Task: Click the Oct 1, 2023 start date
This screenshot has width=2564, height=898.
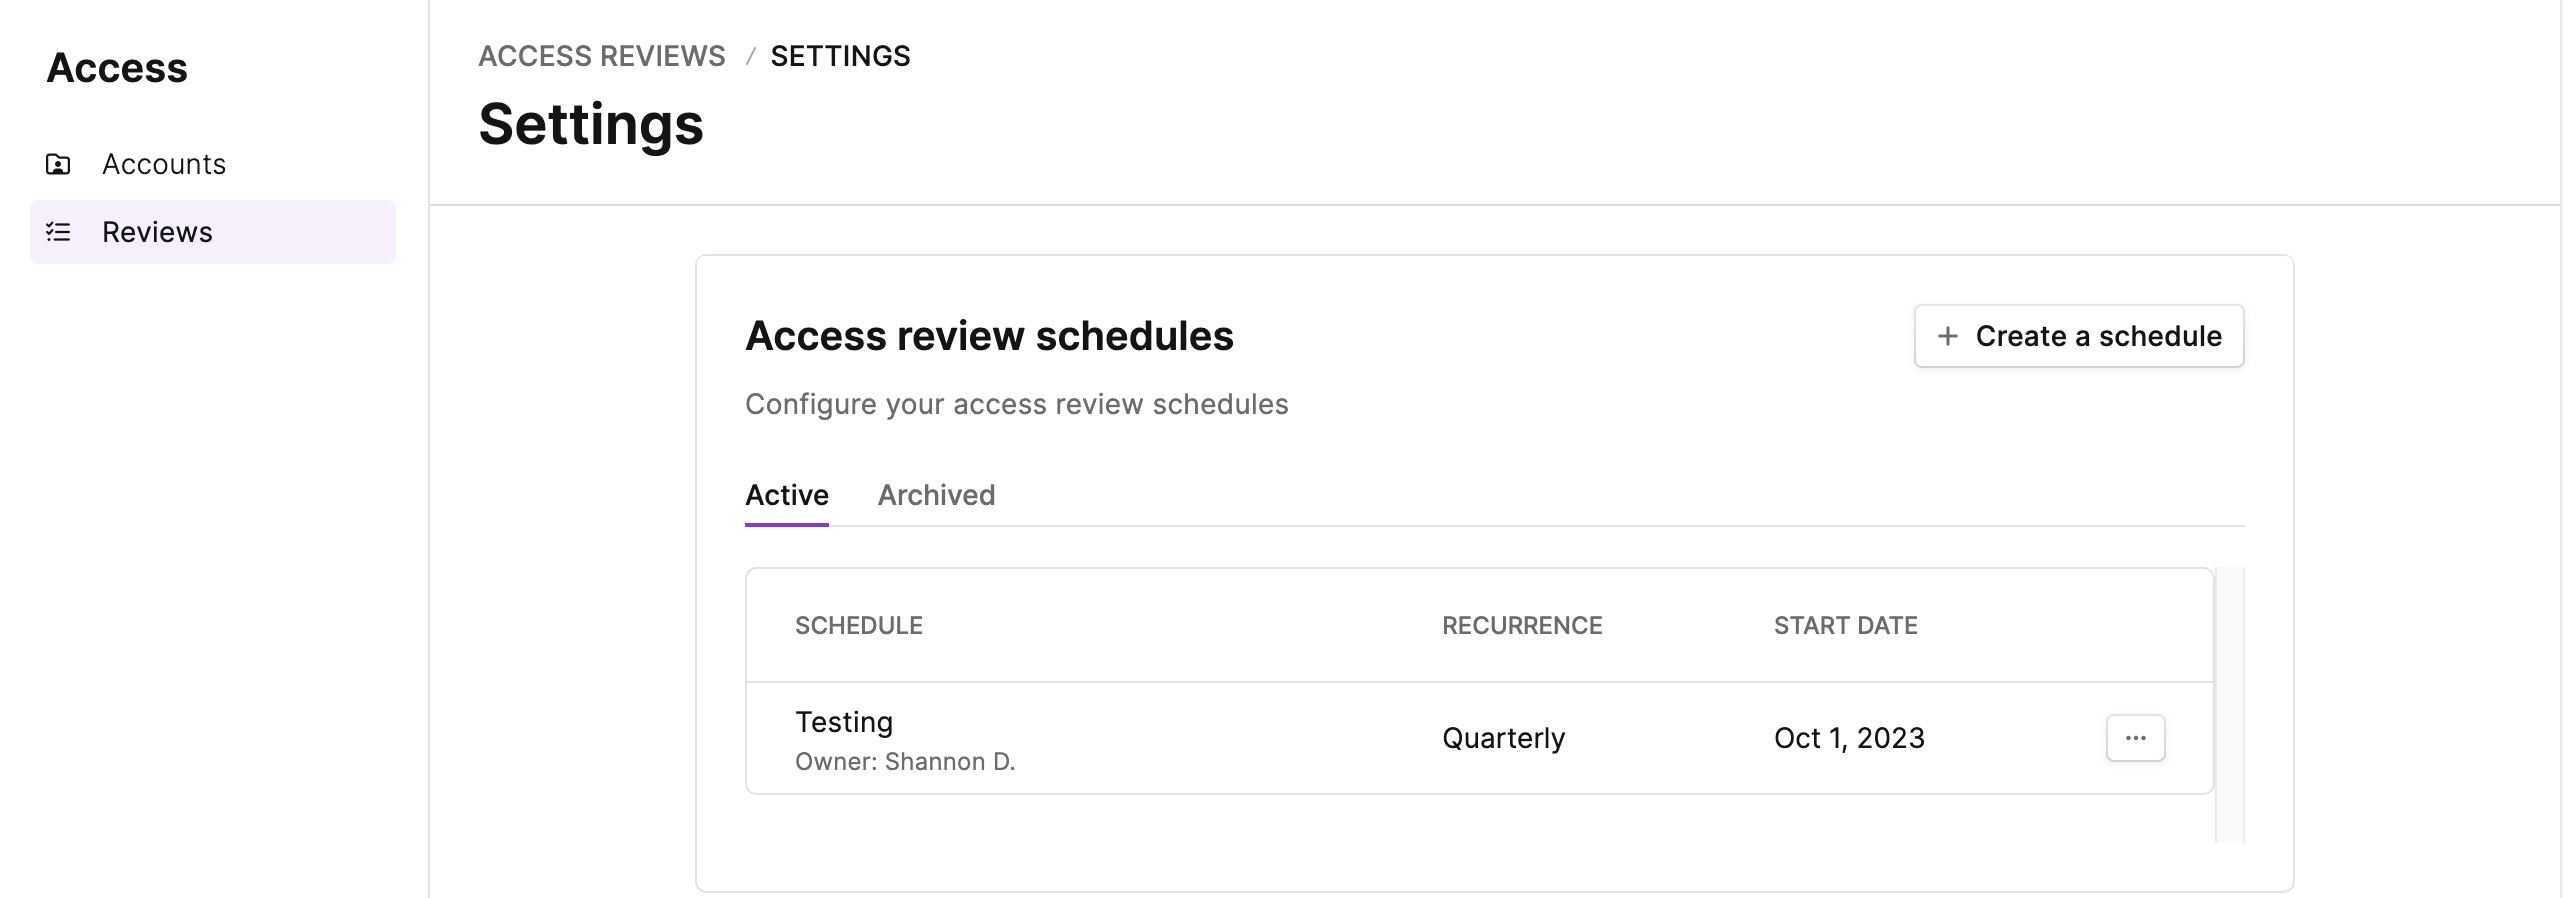Action: (1849, 738)
